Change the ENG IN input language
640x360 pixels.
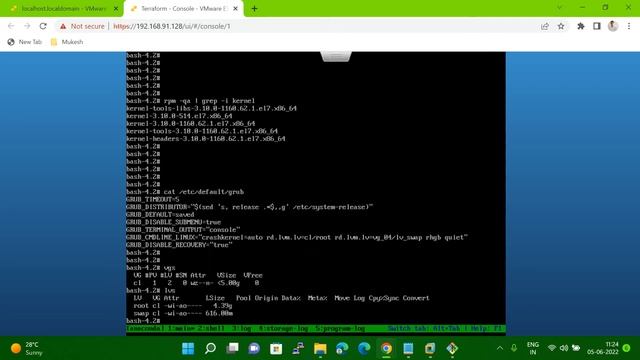click(533, 349)
